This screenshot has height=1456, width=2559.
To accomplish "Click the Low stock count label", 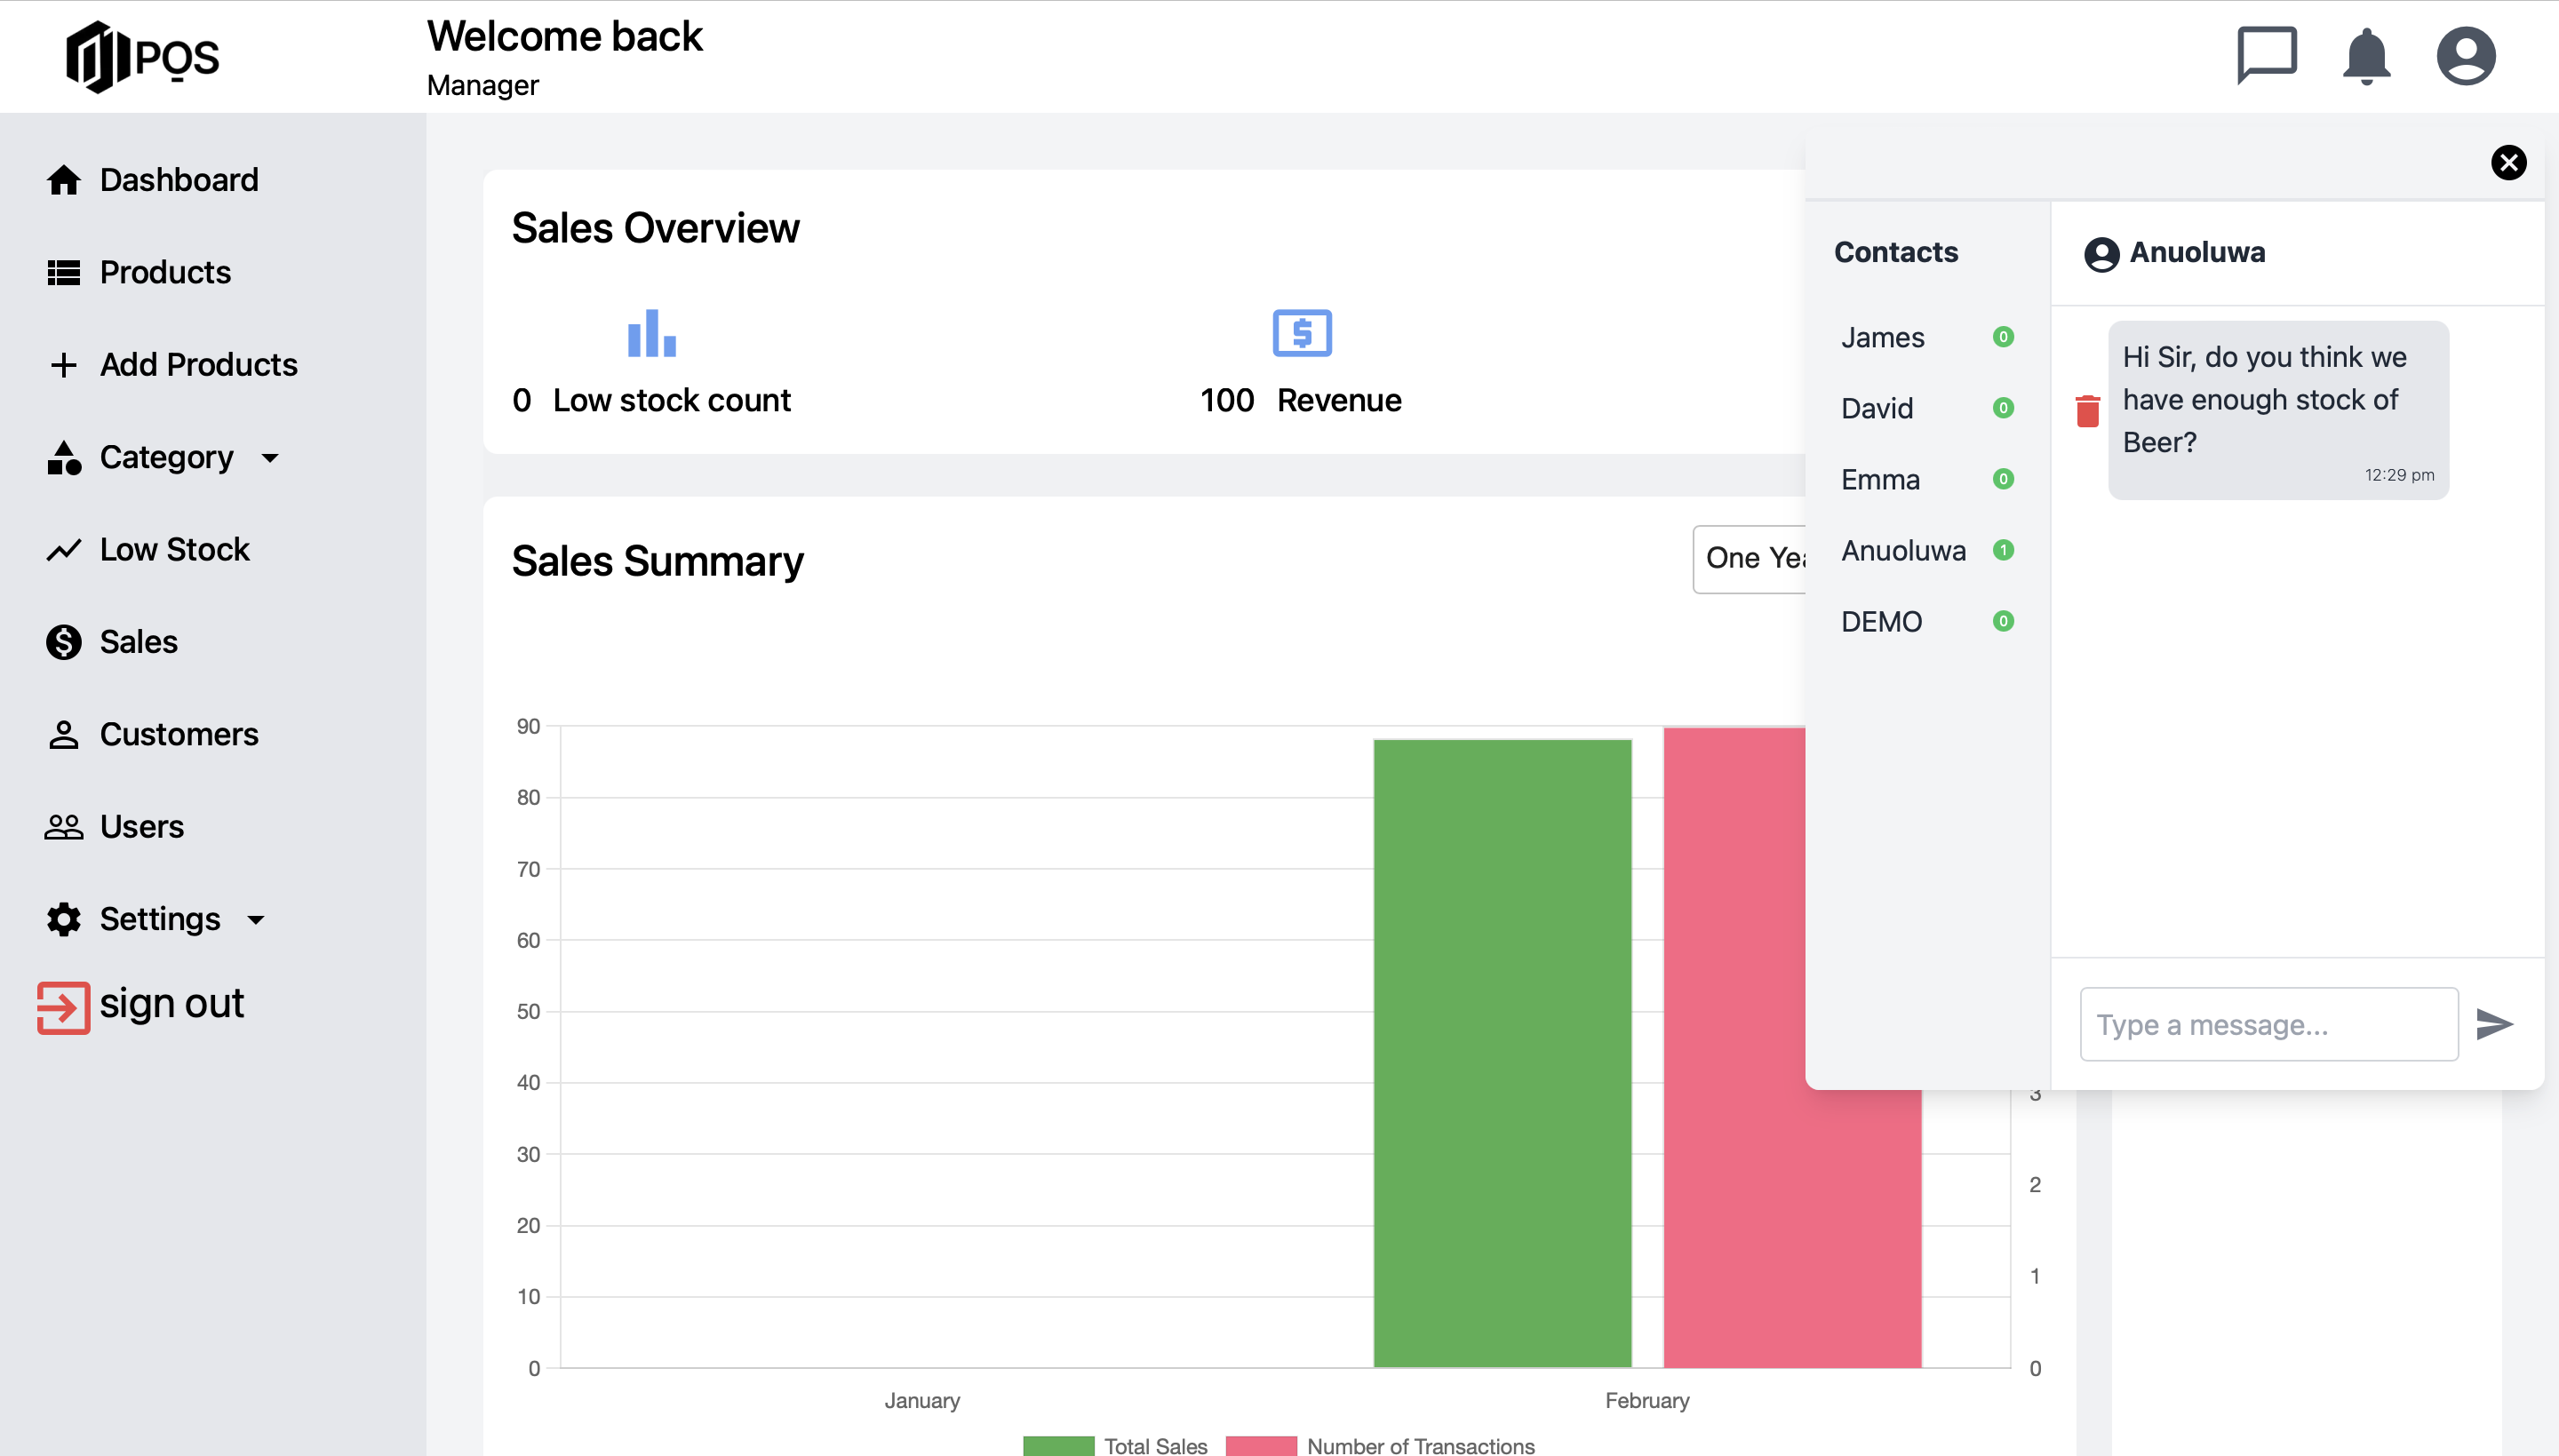I will coord(671,400).
